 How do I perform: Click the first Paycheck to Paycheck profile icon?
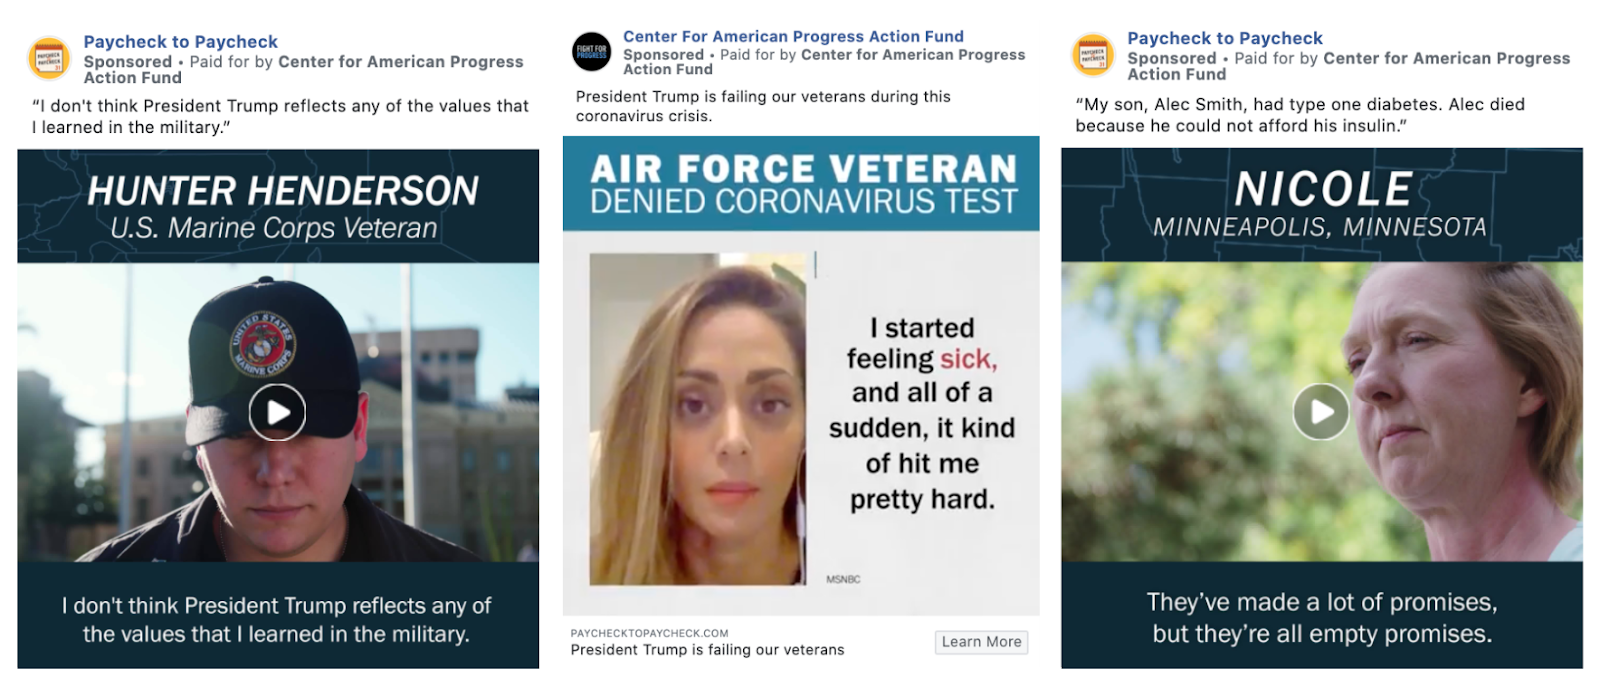(49, 58)
